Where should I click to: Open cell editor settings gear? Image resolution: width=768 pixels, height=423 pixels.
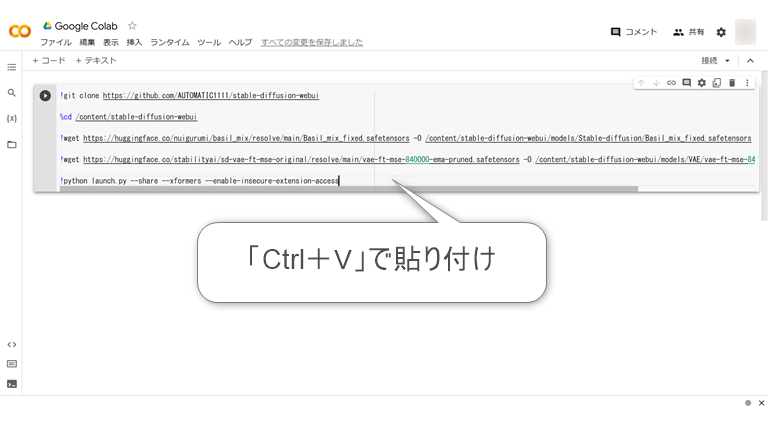pyautogui.click(x=702, y=83)
